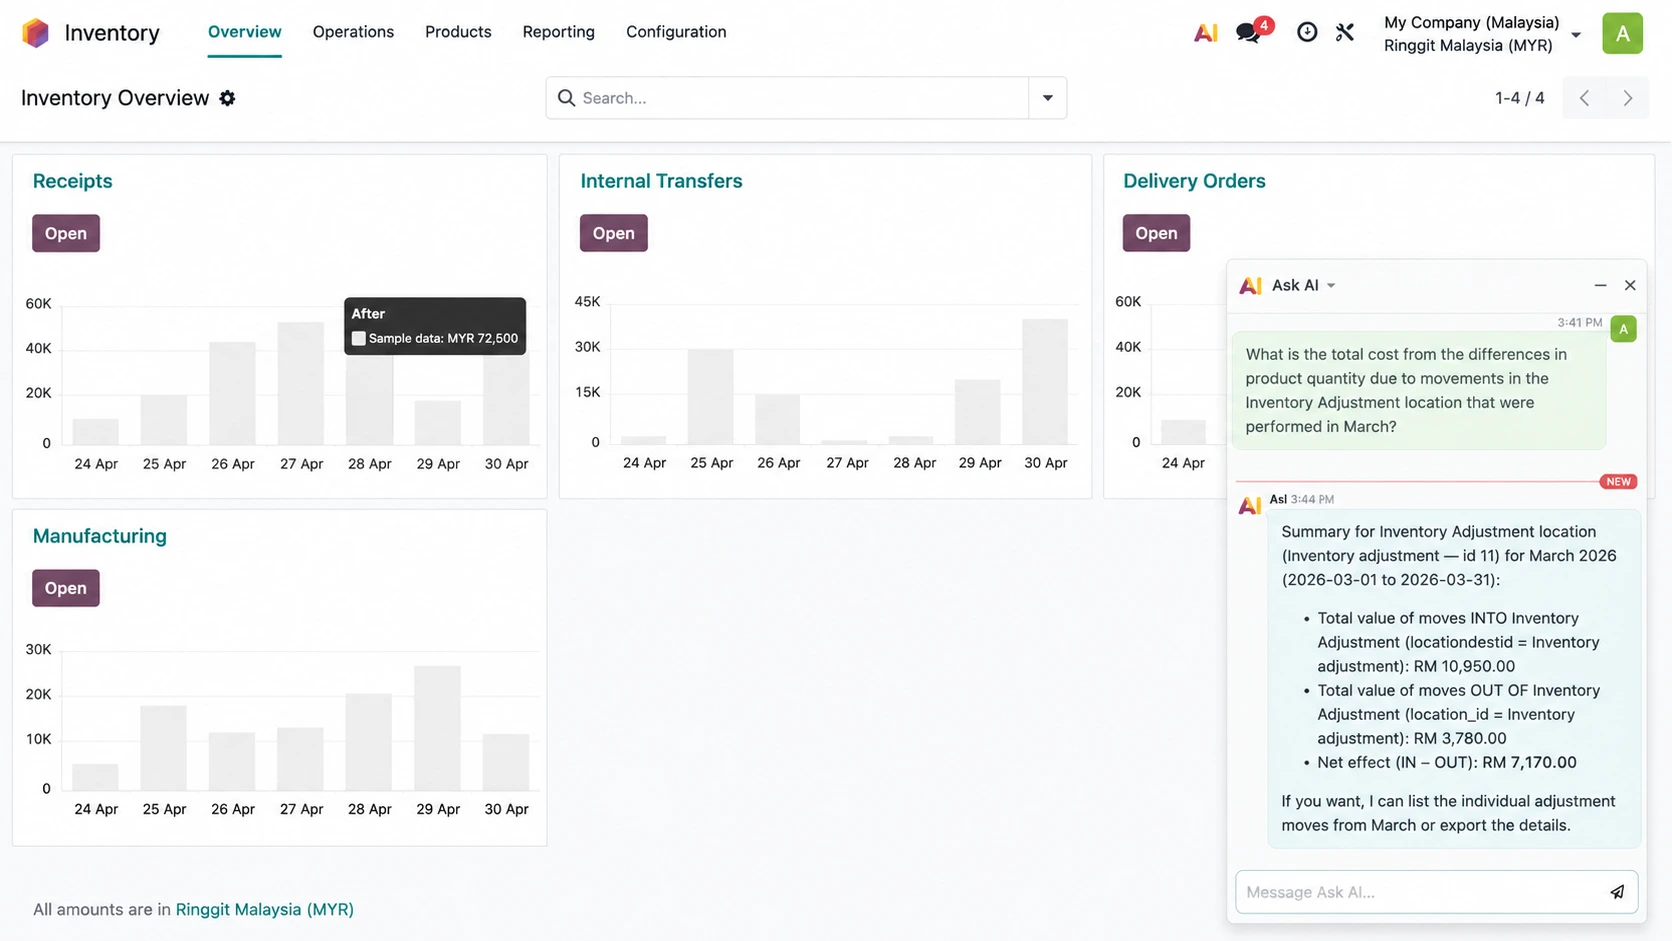Screen dimensions: 1672x941
Task: Minimize the Ask AI chat panel
Action: pos(1600,285)
